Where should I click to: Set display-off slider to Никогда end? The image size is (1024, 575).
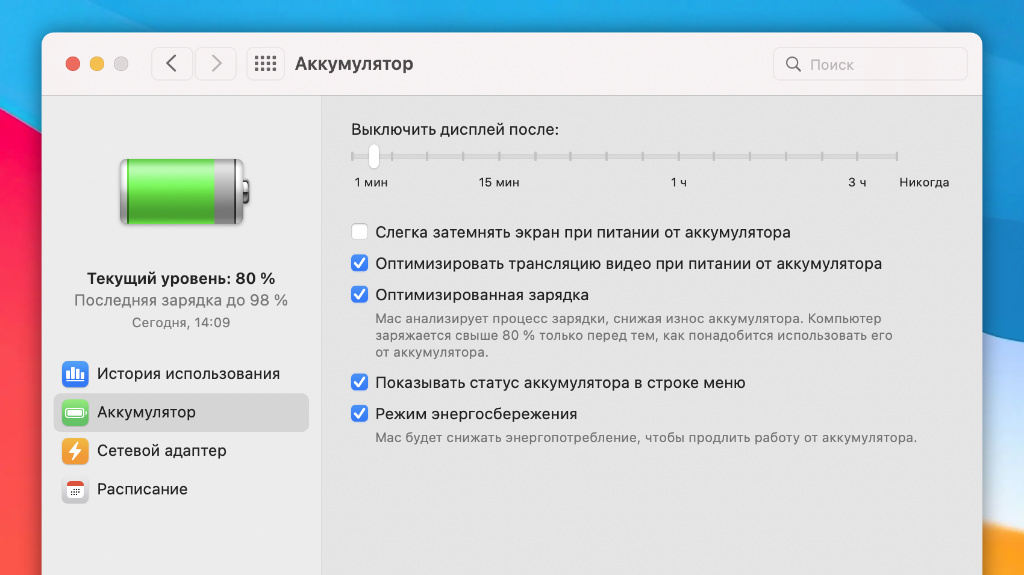coord(897,156)
